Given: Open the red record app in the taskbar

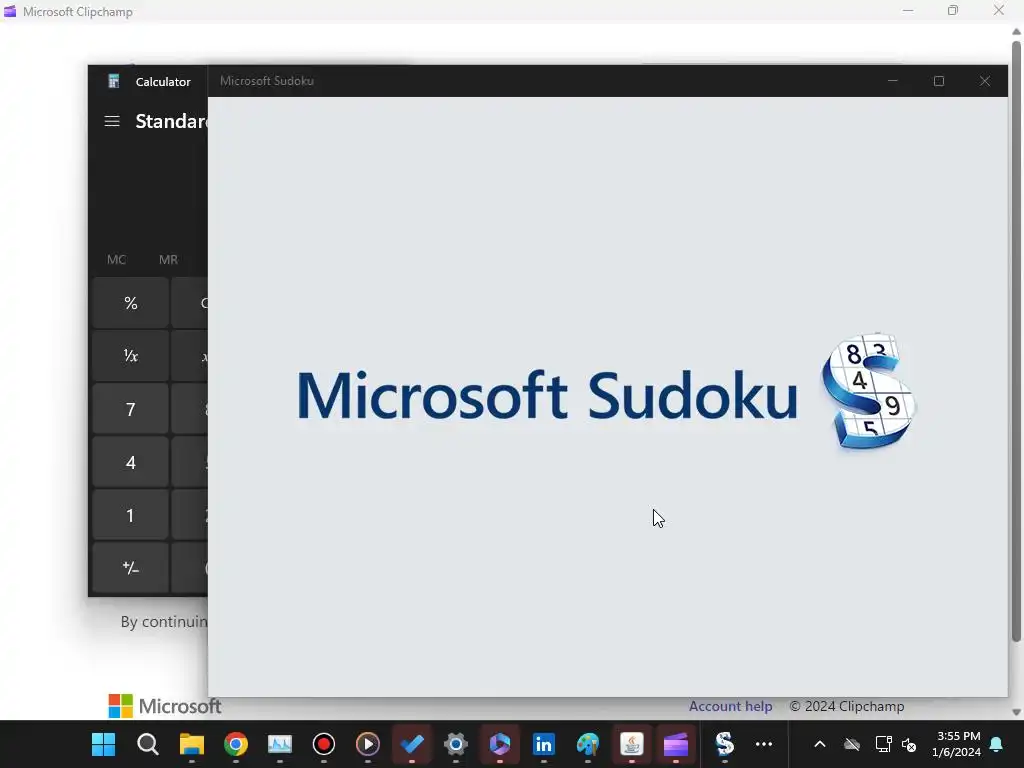Looking at the screenshot, I should 324,744.
